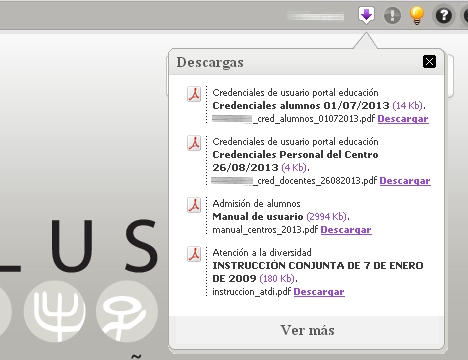Open the downloads arrow icon in toolbar

366,15
